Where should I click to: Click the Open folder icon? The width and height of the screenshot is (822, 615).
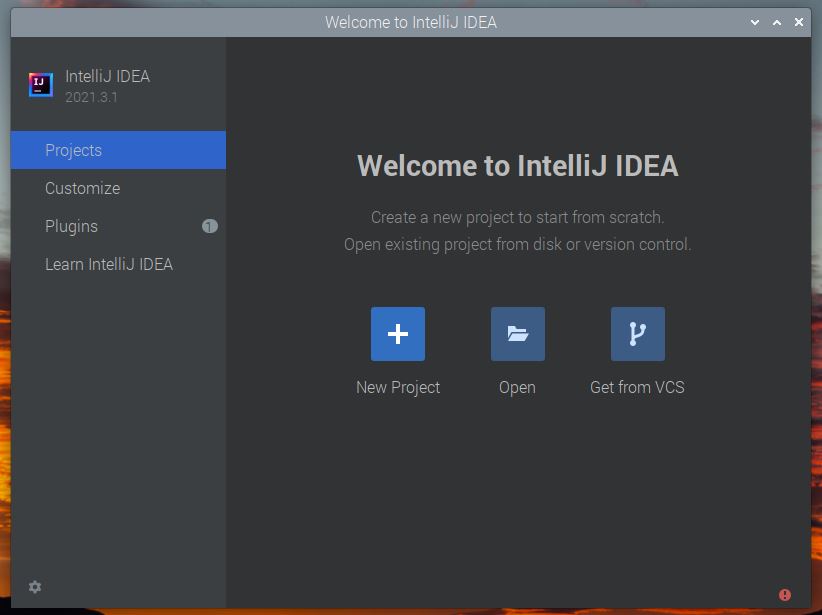517,334
